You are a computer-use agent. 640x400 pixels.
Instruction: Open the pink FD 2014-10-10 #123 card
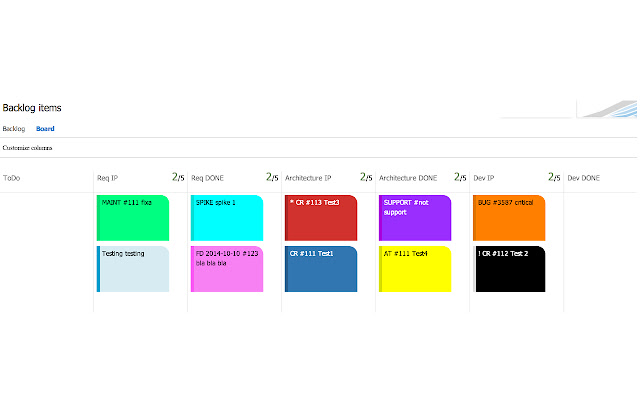pyautogui.click(x=227, y=269)
